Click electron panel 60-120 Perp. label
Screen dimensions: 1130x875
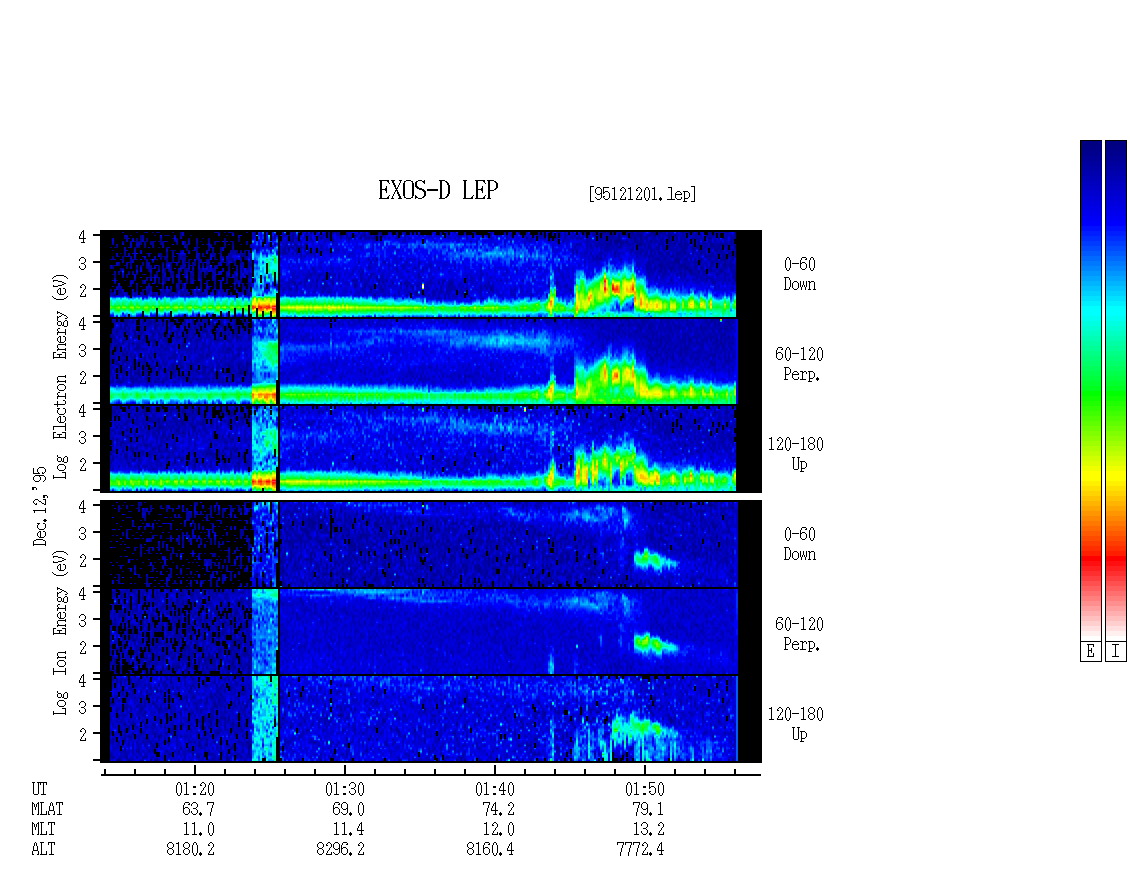799,364
